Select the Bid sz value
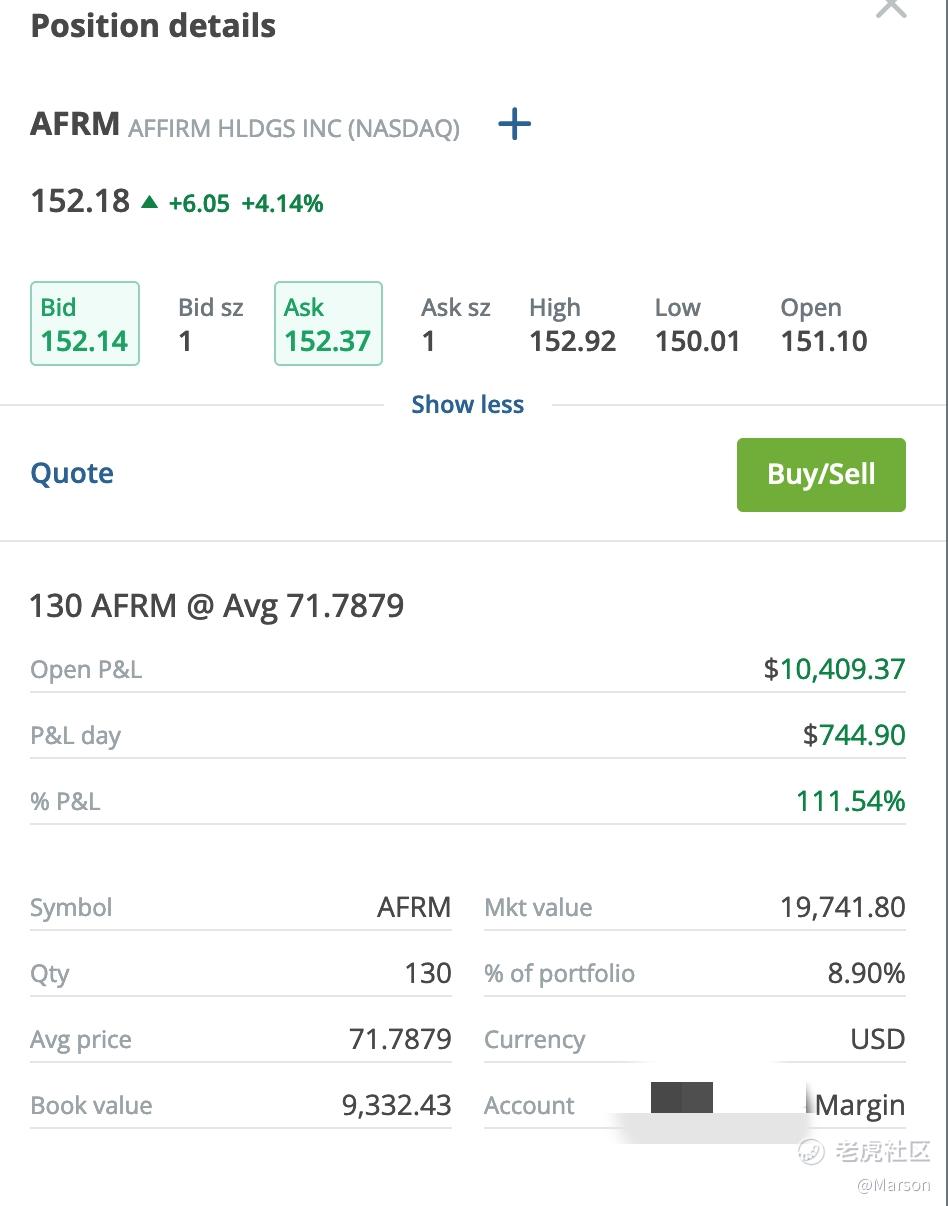The image size is (948, 1206). click(185, 342)
